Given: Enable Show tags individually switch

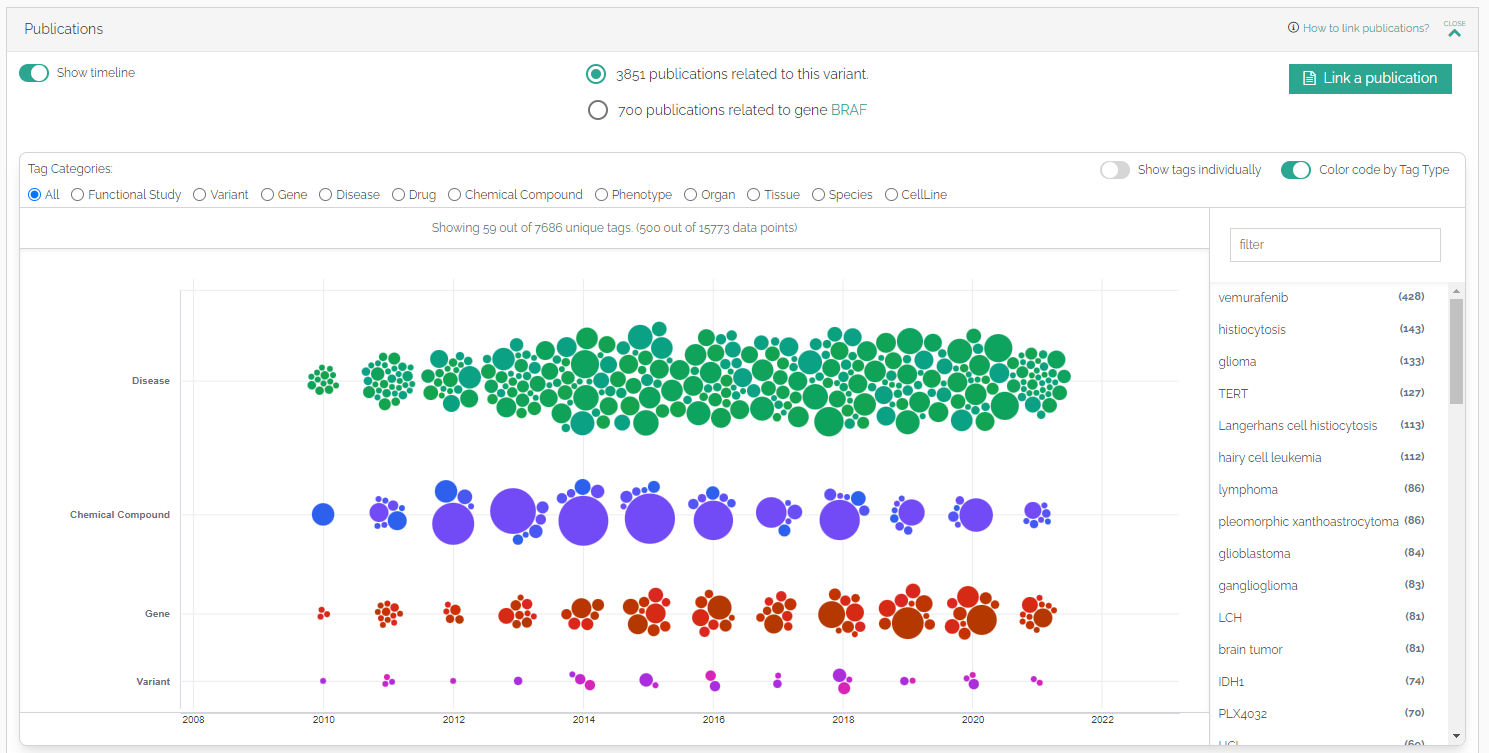Looking at the screenshot, I should click(1115, 170).
